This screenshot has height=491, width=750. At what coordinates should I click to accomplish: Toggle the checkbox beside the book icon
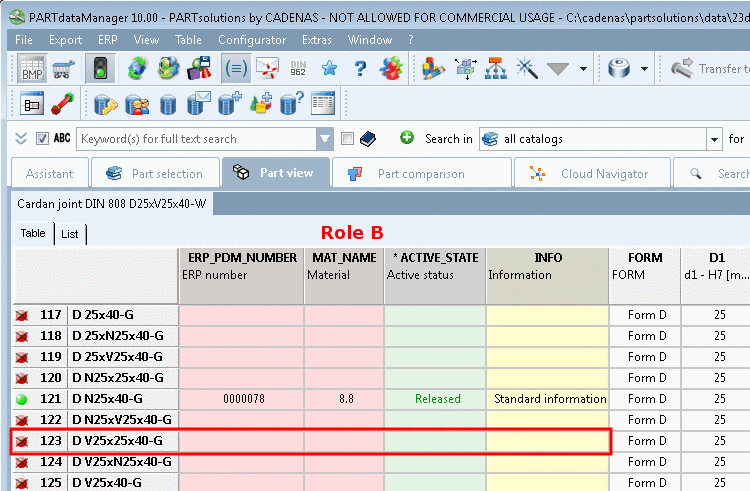347,139
